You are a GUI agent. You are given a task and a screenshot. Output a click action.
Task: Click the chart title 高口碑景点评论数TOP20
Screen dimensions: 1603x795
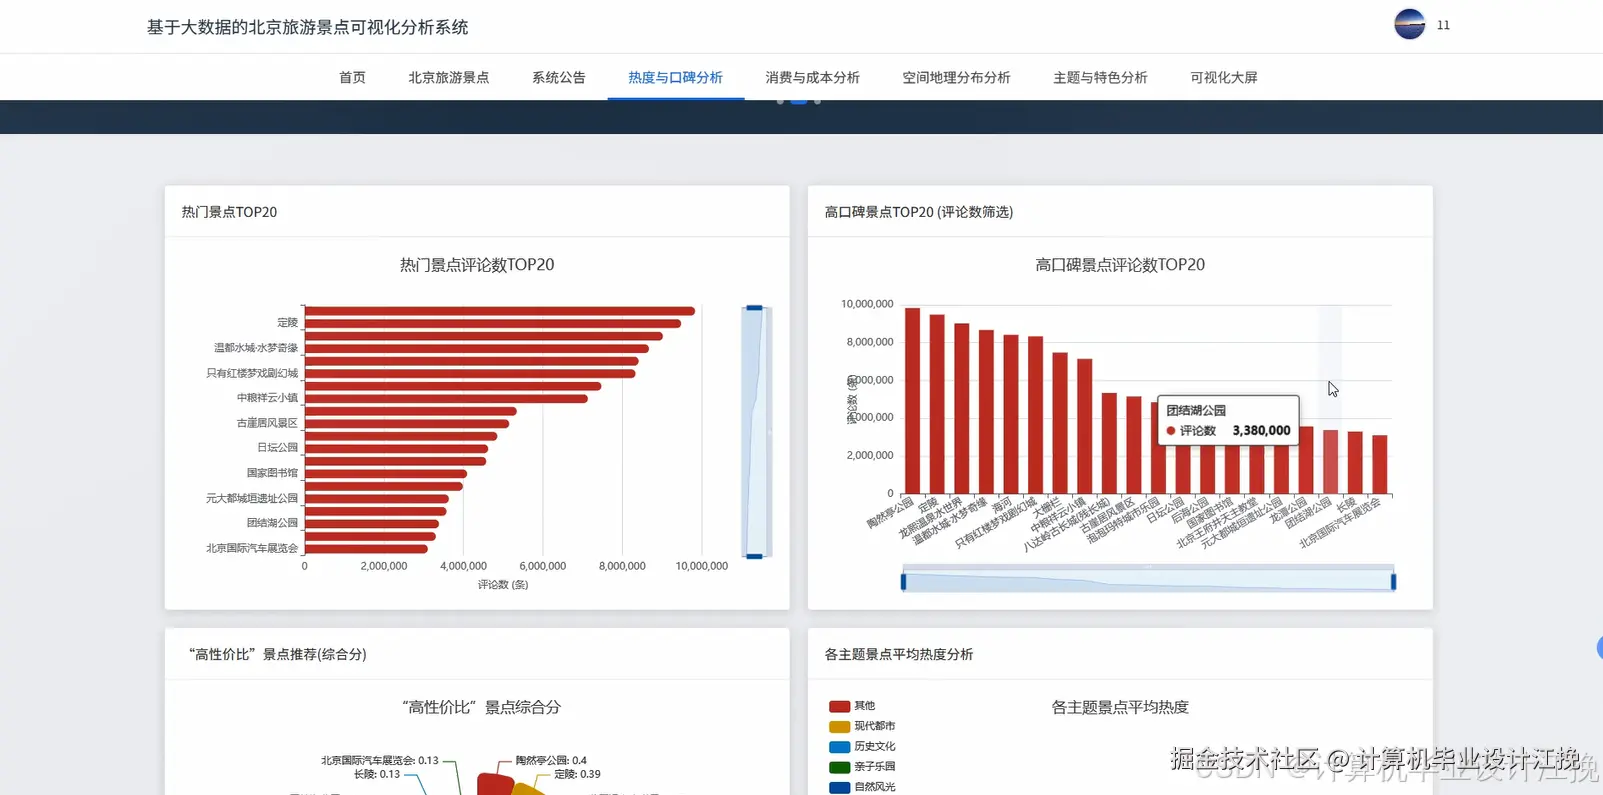(x=1120, y=265)
